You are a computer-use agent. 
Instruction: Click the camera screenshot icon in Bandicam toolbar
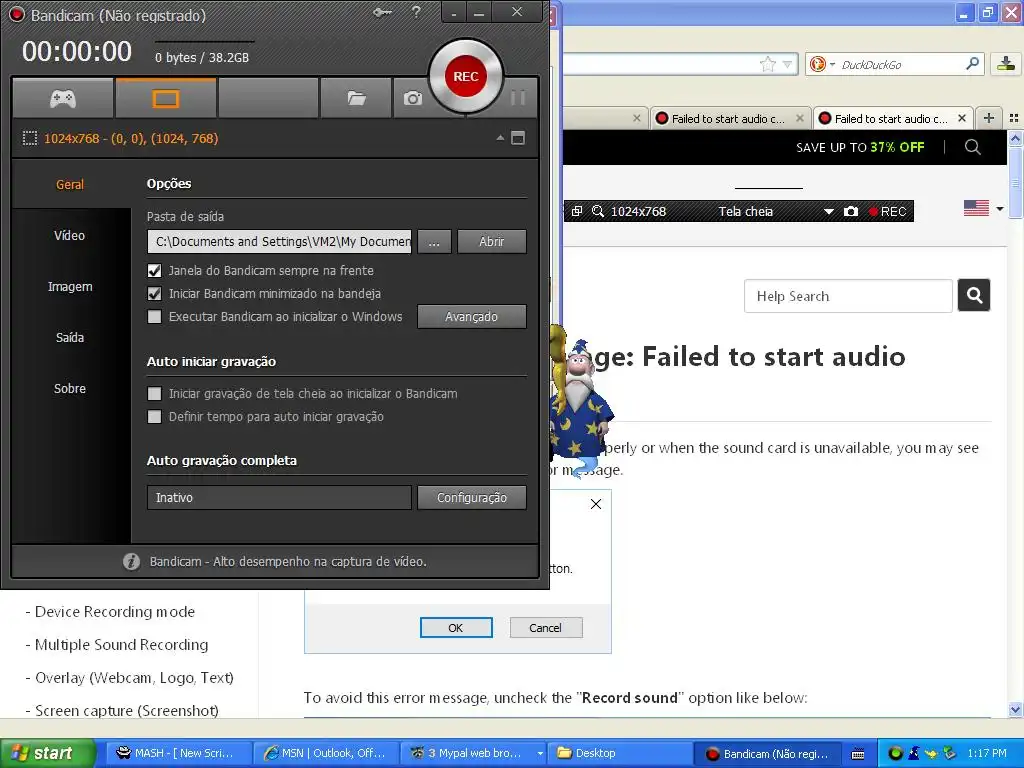pos(413,99)
